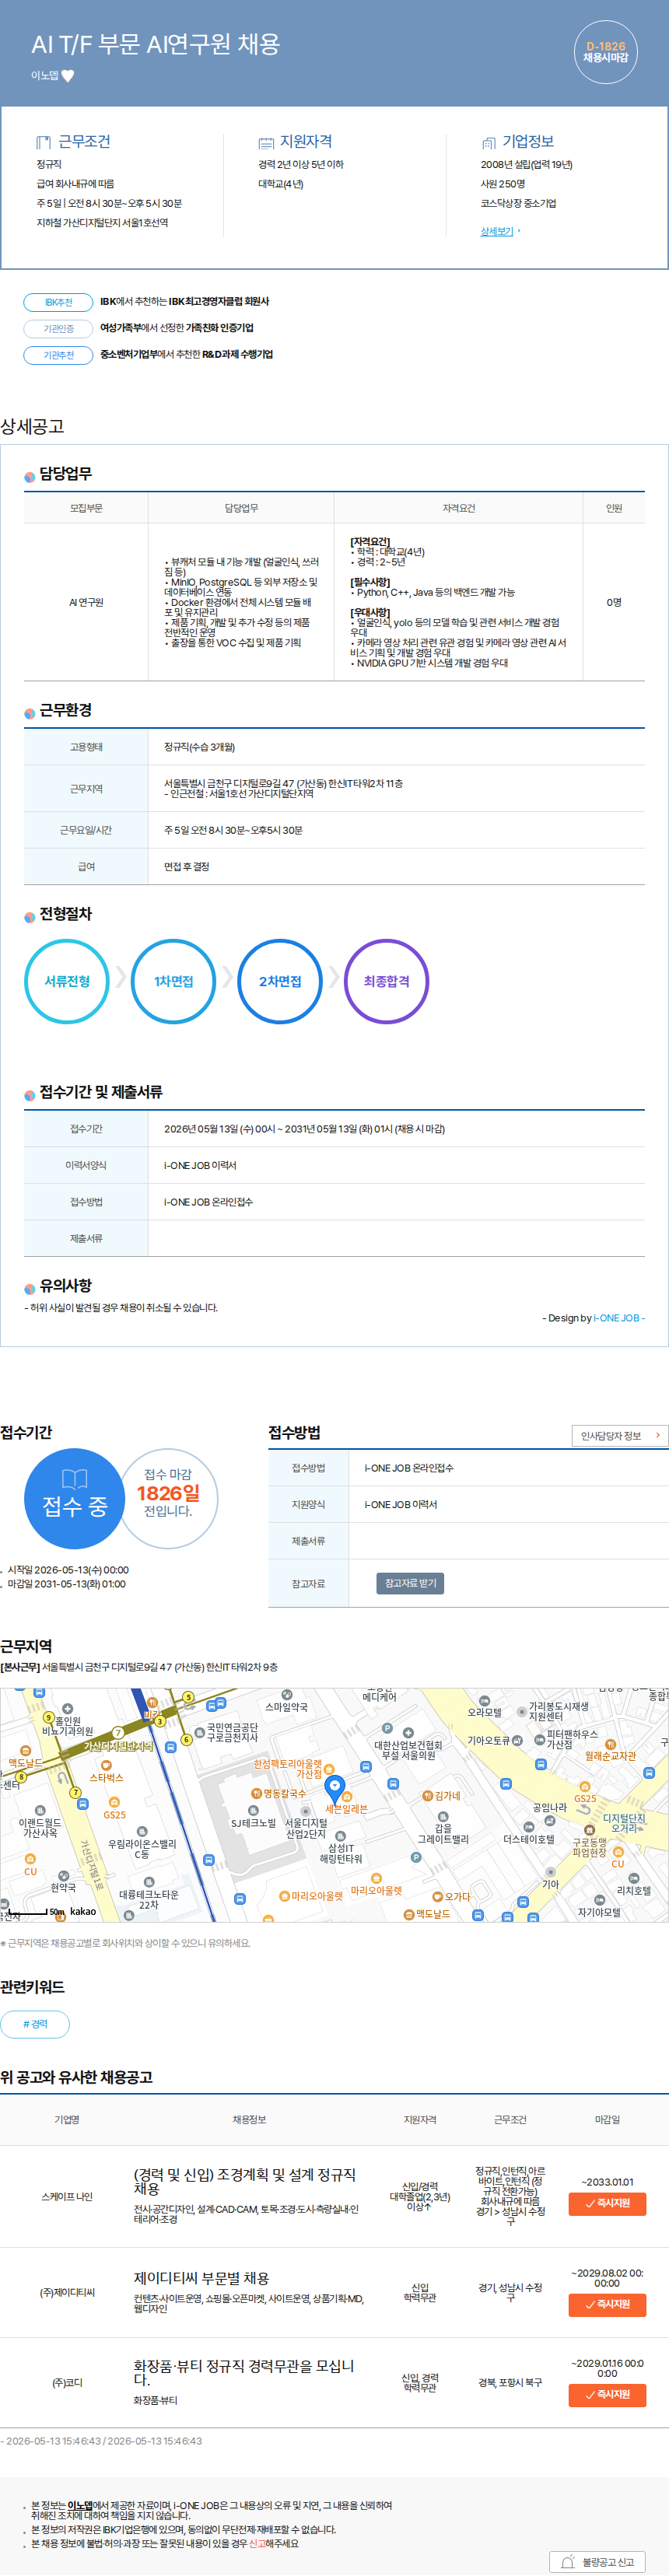
Task: Select the 서류전형 process circle
Action: pyautogui.click(x=67, y=981)
